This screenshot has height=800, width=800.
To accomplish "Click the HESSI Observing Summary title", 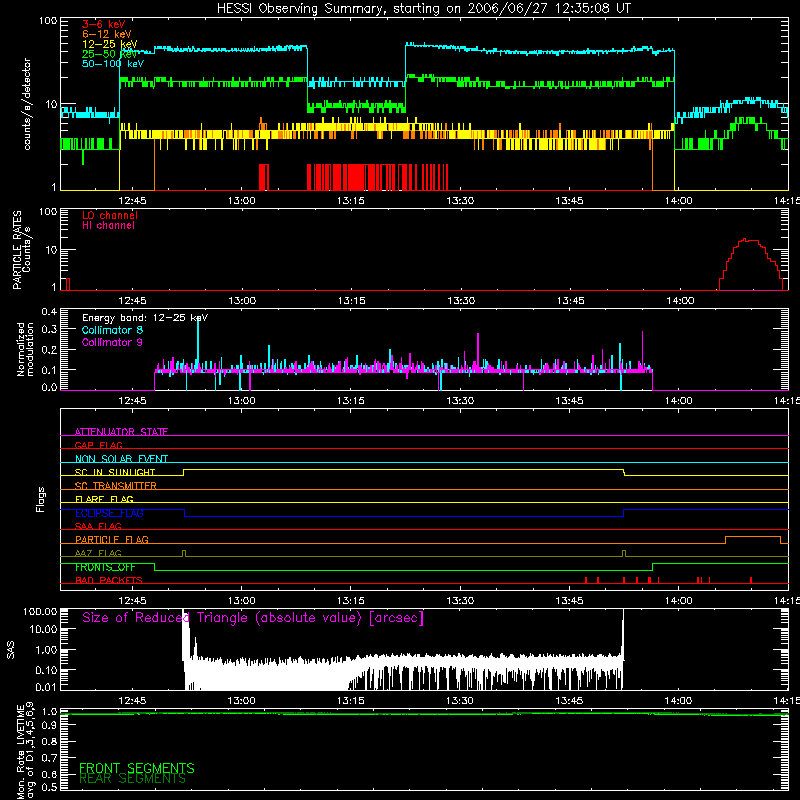I will point(423,9).
